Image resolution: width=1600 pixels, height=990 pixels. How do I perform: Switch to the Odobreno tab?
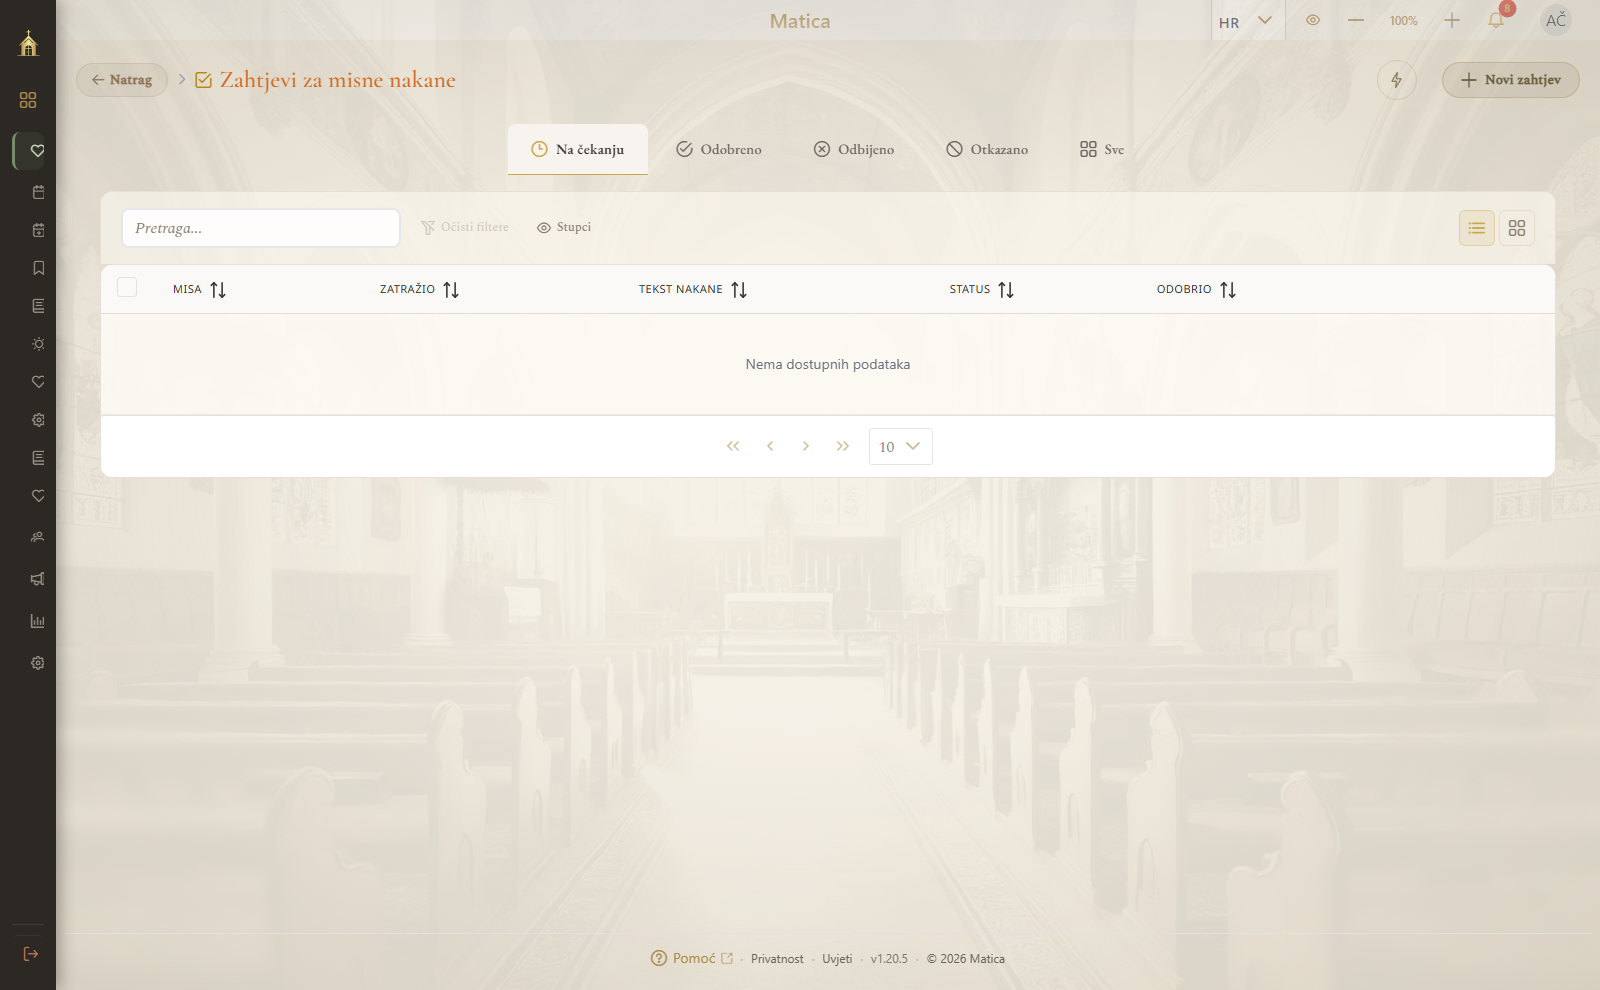pyautogui.click(x=719, y=149)
